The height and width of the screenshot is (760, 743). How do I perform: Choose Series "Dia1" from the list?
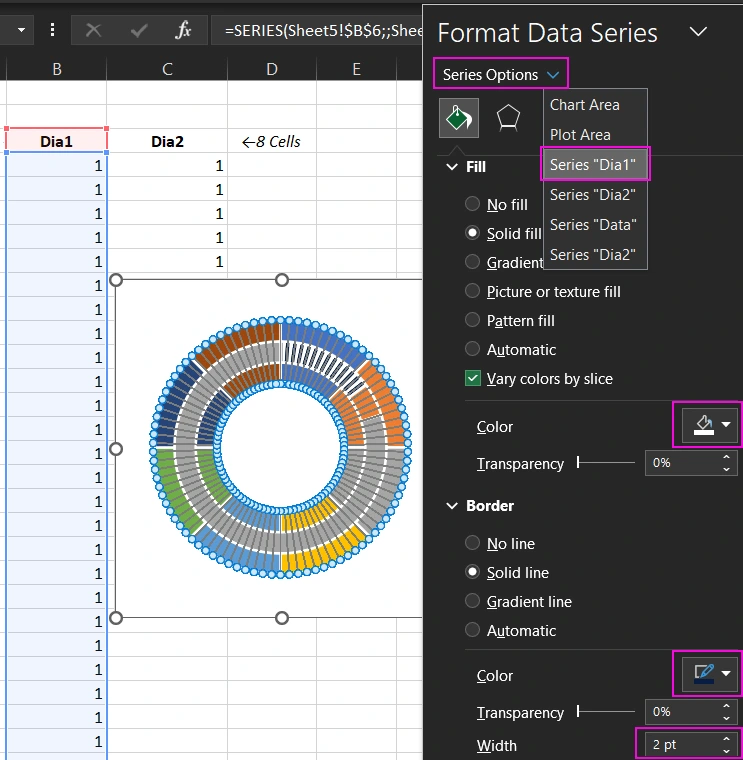pyautogui.click(x=593, y=165)
